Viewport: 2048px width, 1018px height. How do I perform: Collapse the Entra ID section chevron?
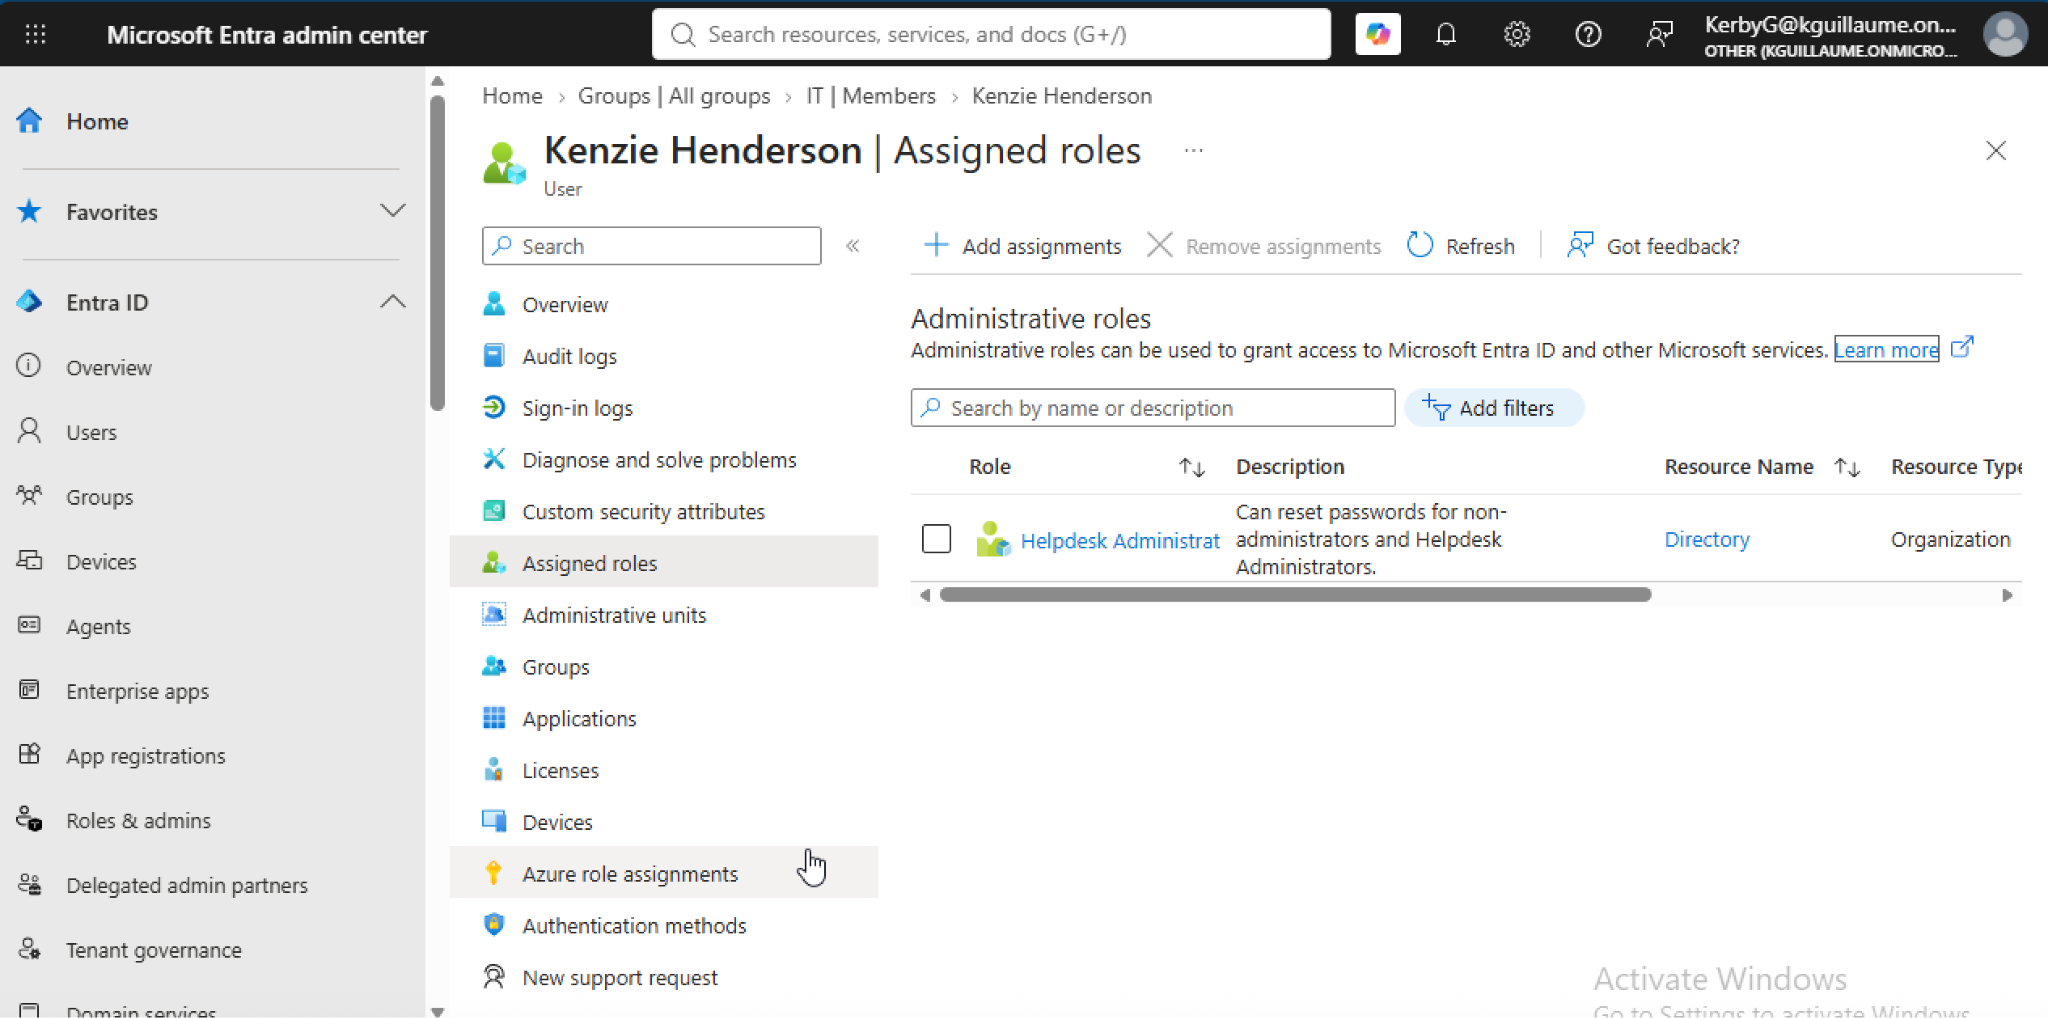(x=393, y=301)
